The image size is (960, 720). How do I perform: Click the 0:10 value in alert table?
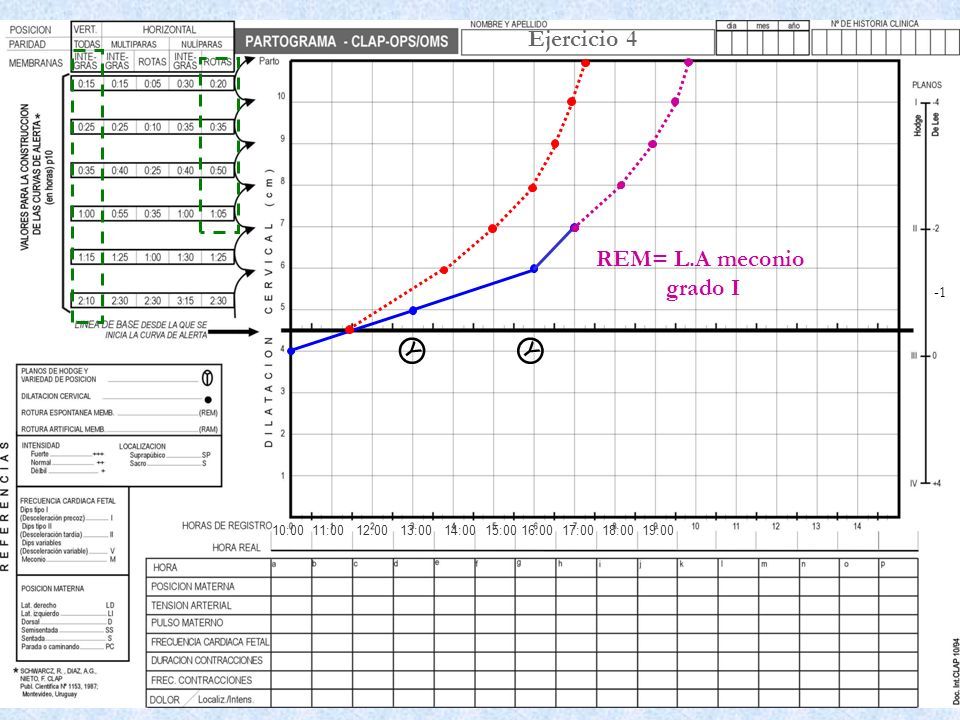pos(152,127)
